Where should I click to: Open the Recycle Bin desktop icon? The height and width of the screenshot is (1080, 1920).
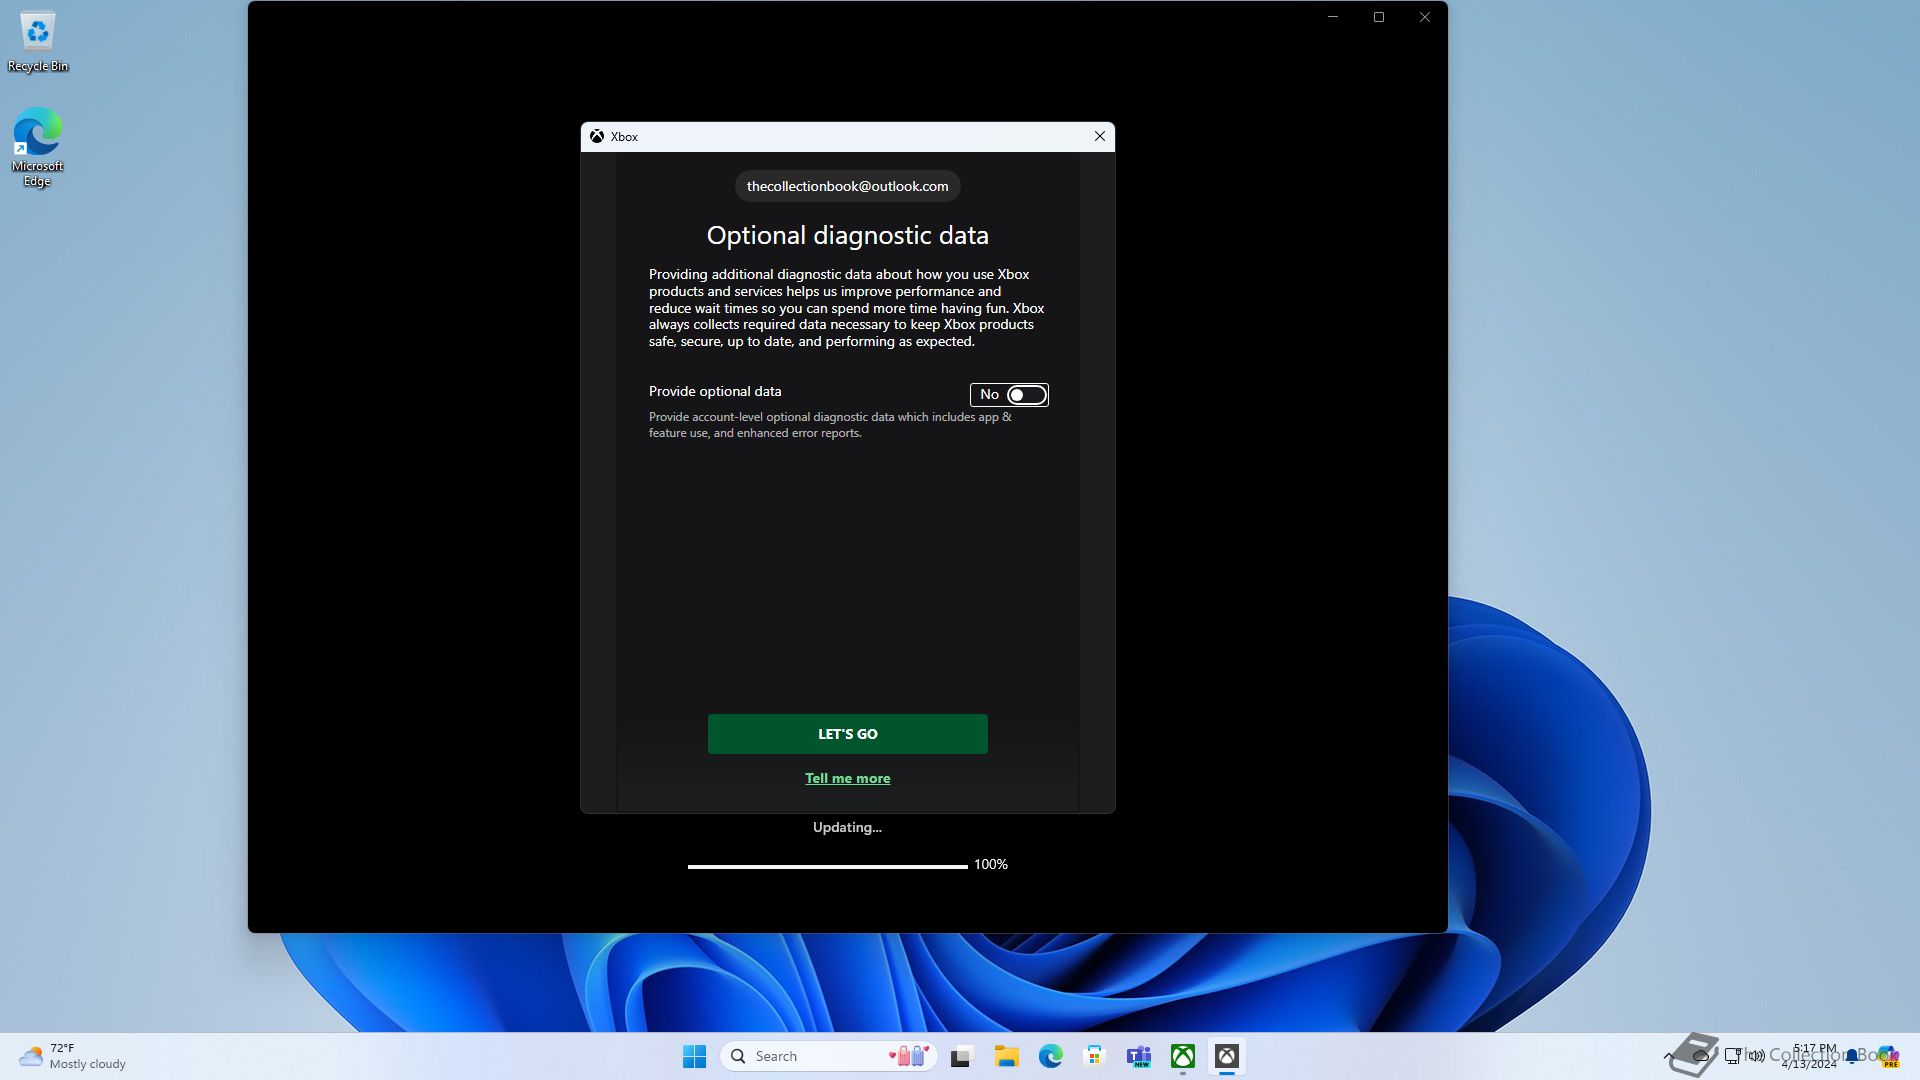pos(38,42)
